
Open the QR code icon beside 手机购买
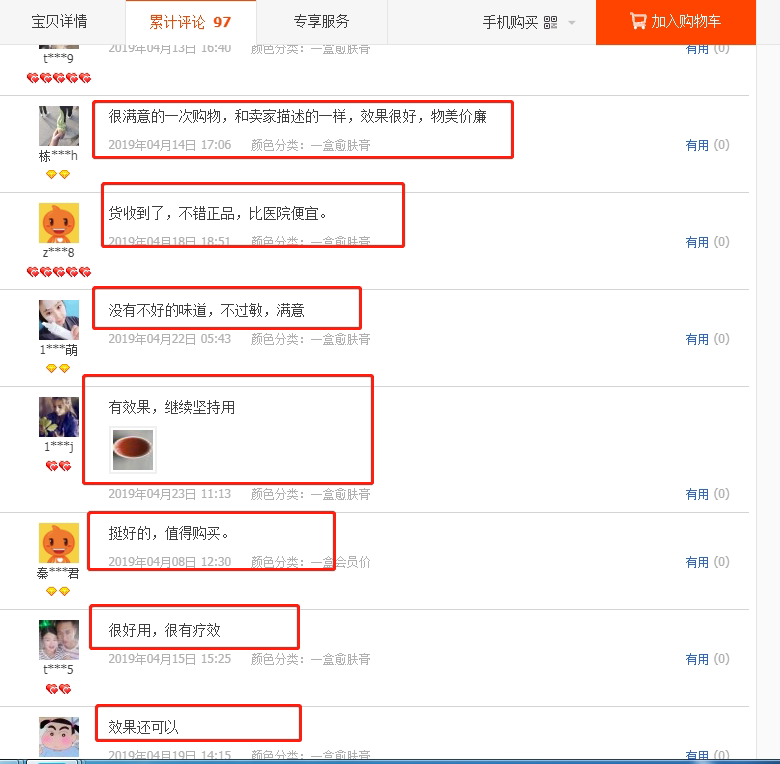tap(550, 22)
